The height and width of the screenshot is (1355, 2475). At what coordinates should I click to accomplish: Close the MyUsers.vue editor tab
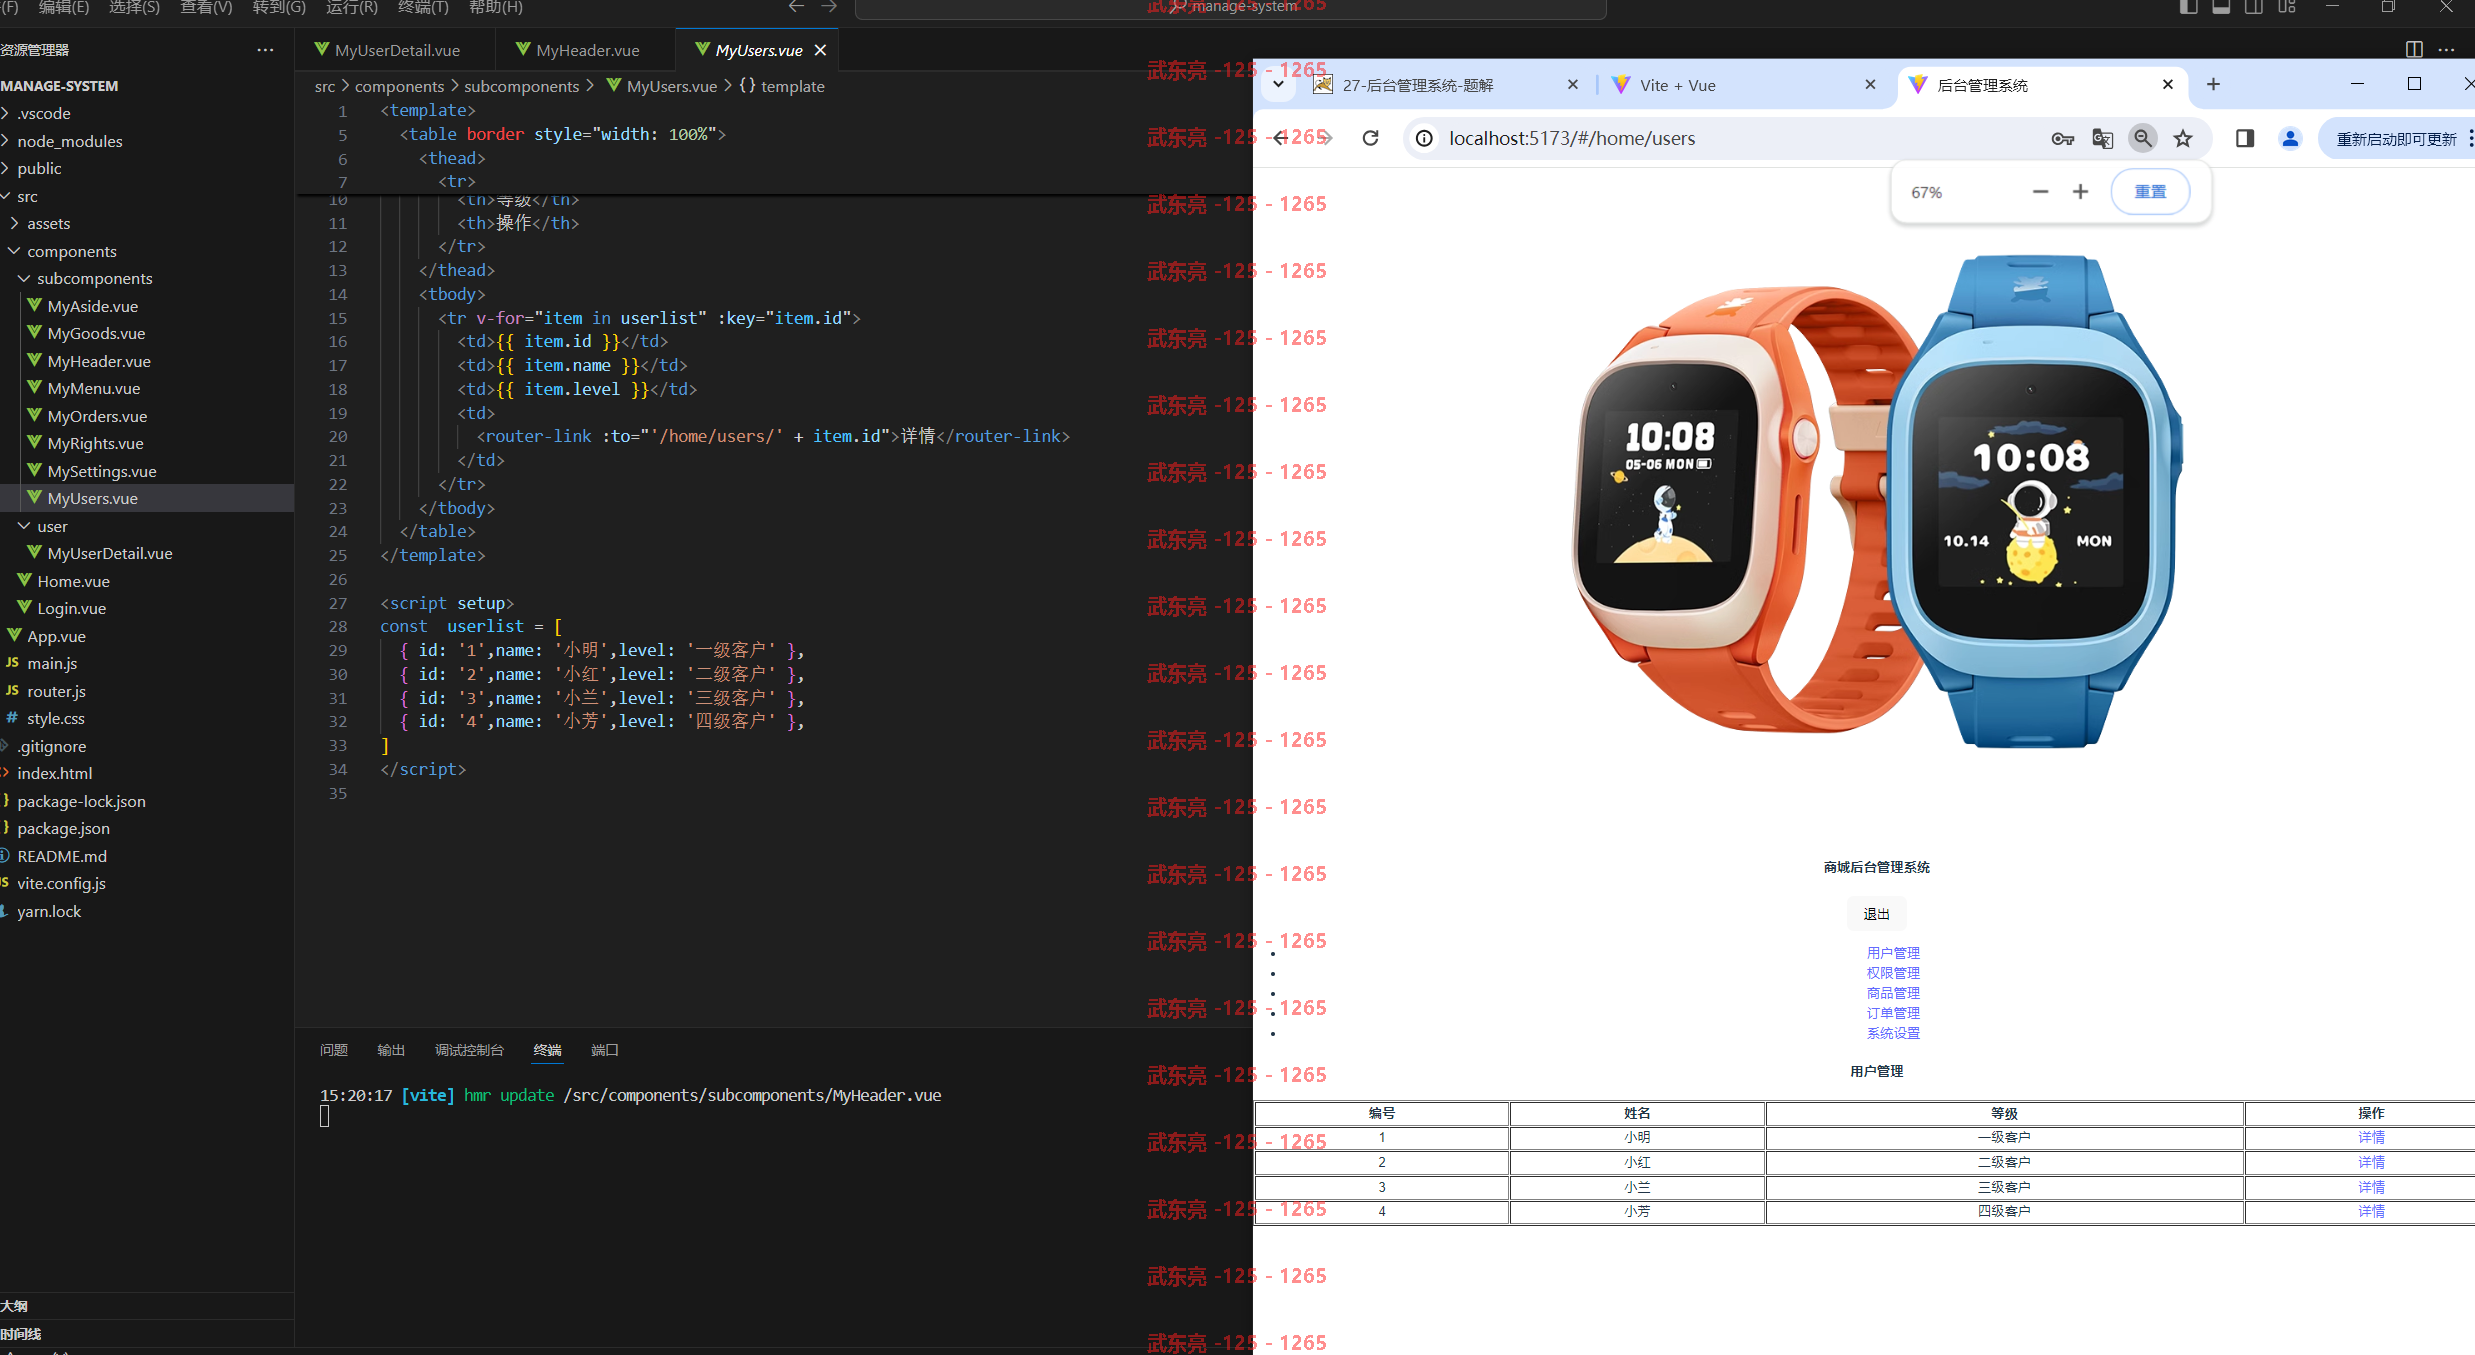tap(820, 50)
